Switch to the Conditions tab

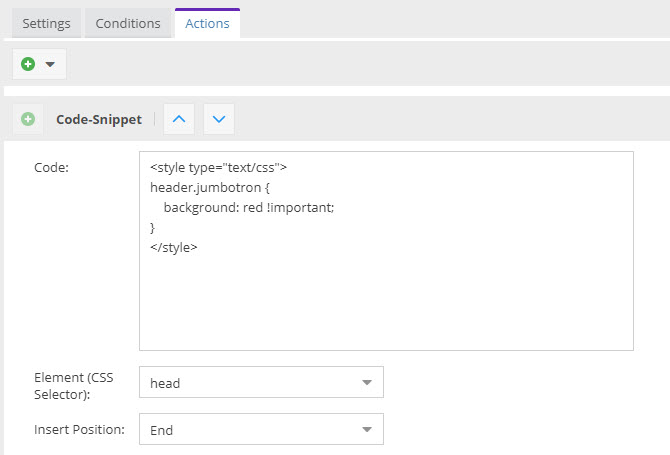(127, 23)
